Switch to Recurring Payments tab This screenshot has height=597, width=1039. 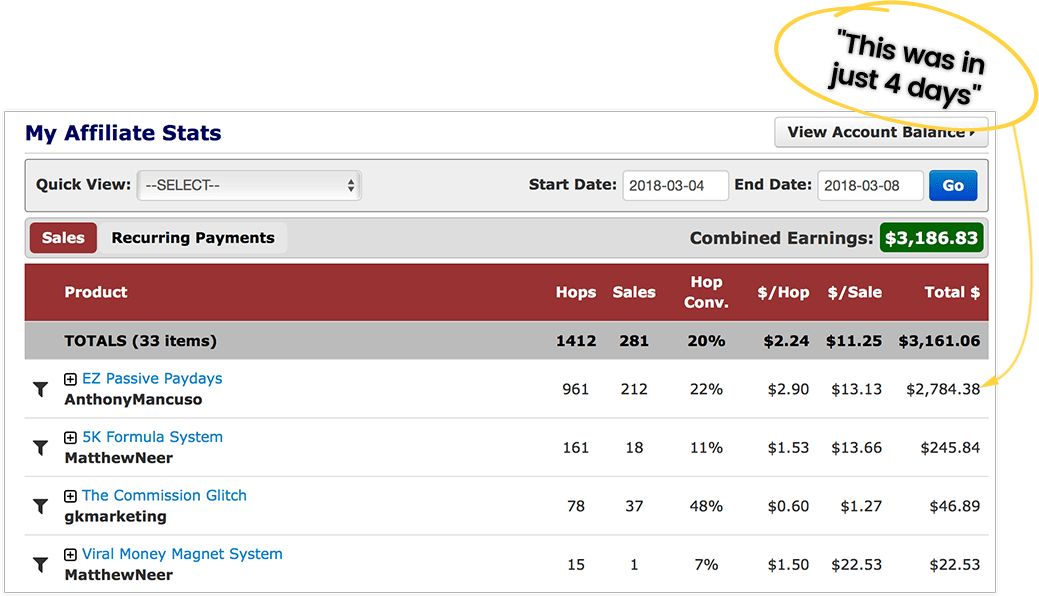click(193, 238)
